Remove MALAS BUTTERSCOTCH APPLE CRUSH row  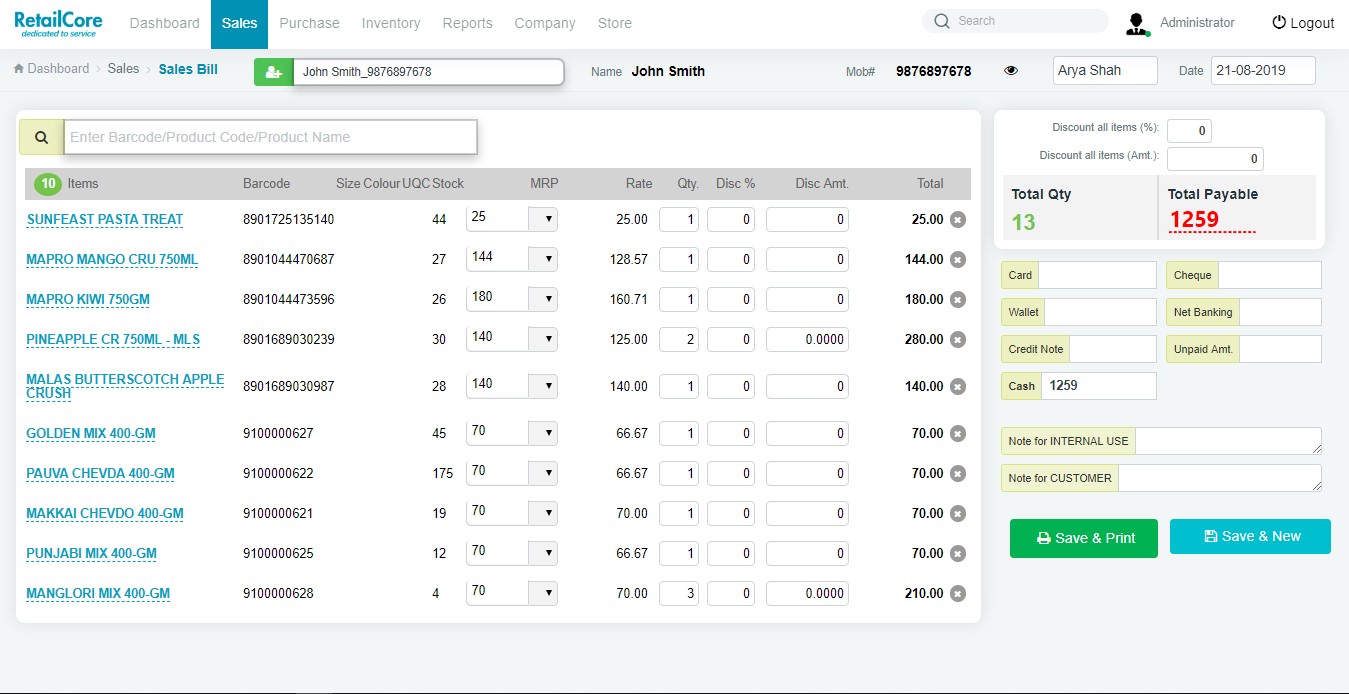click(957, 387)
